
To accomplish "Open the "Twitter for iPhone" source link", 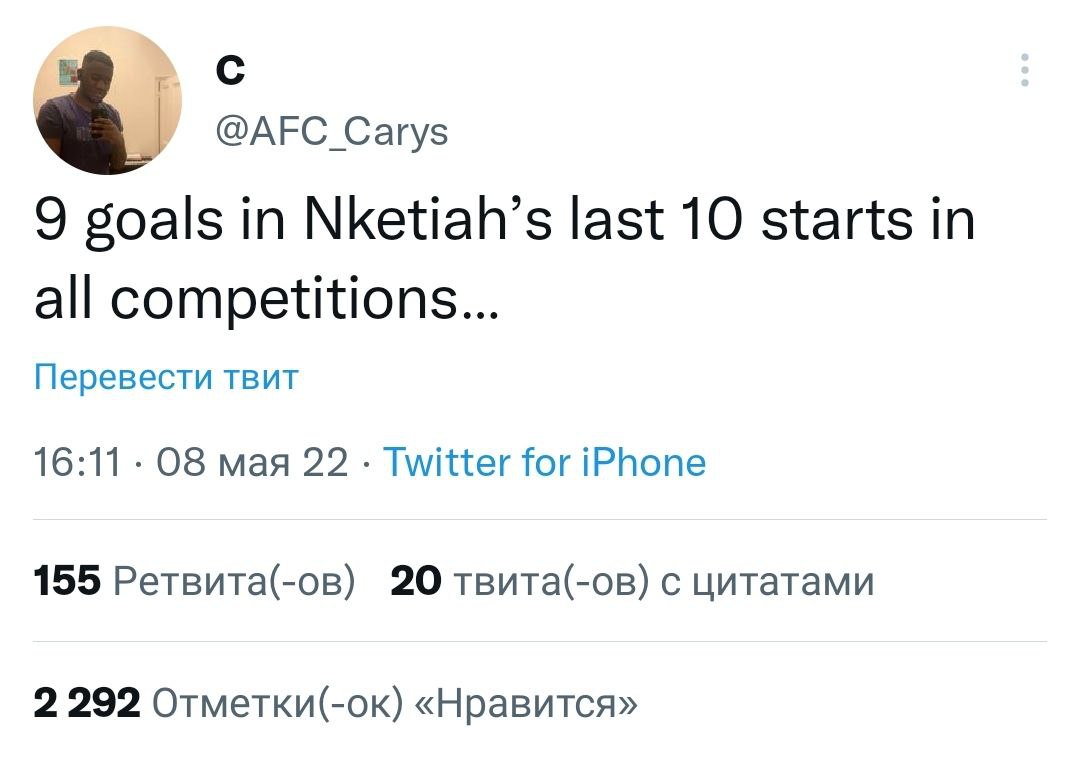I will (544, 462).
